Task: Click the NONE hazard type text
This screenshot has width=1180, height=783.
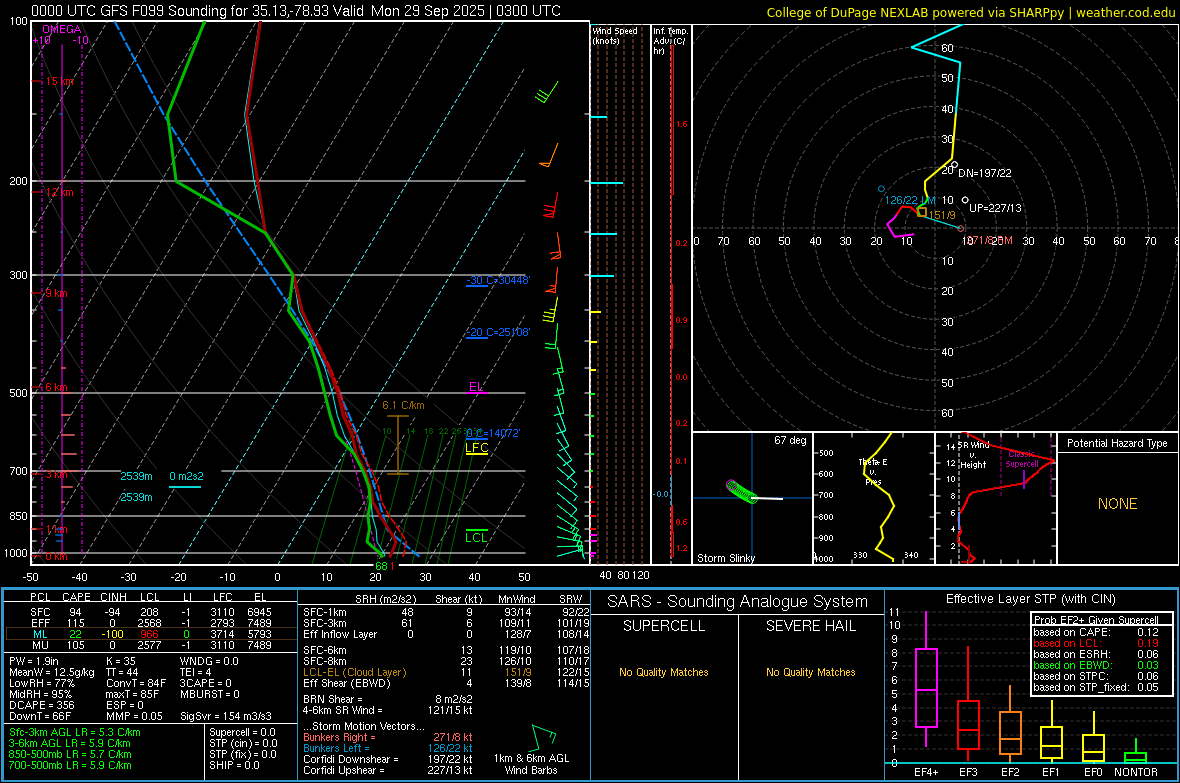Action: point(1118,504)
